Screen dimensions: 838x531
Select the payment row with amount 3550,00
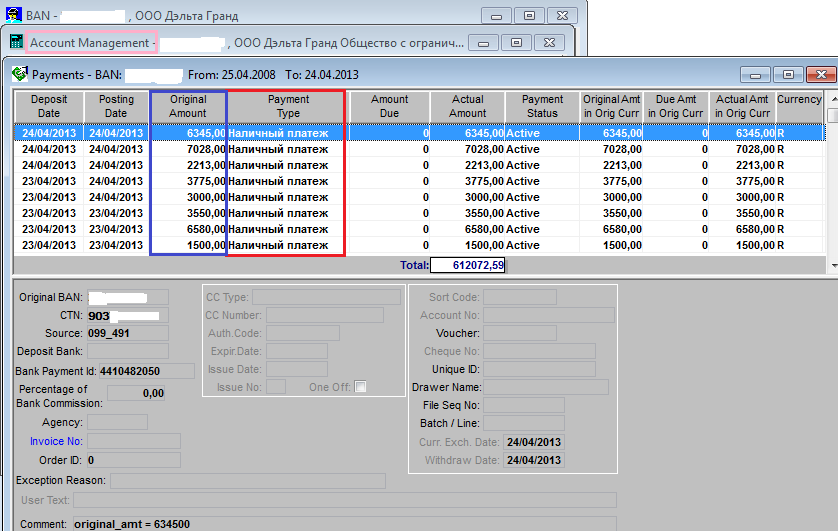pyautogui.click(x=418, y=213)
